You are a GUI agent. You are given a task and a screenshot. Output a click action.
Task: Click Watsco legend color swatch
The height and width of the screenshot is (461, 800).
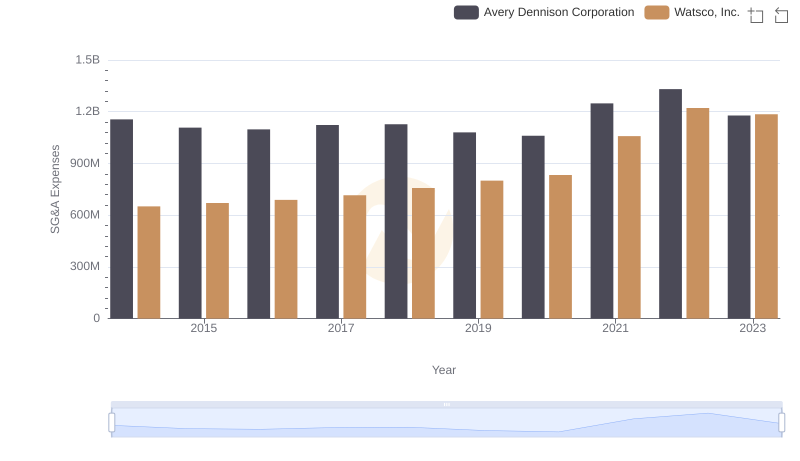tap(657, 12)
